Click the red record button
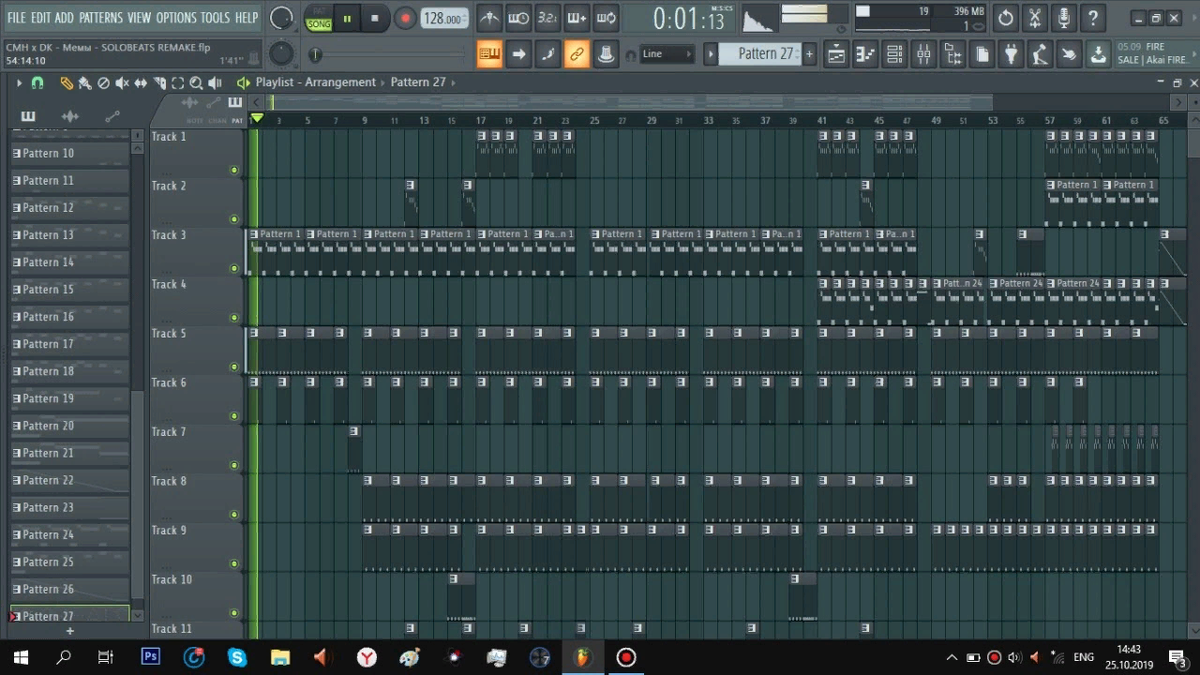 405,18
